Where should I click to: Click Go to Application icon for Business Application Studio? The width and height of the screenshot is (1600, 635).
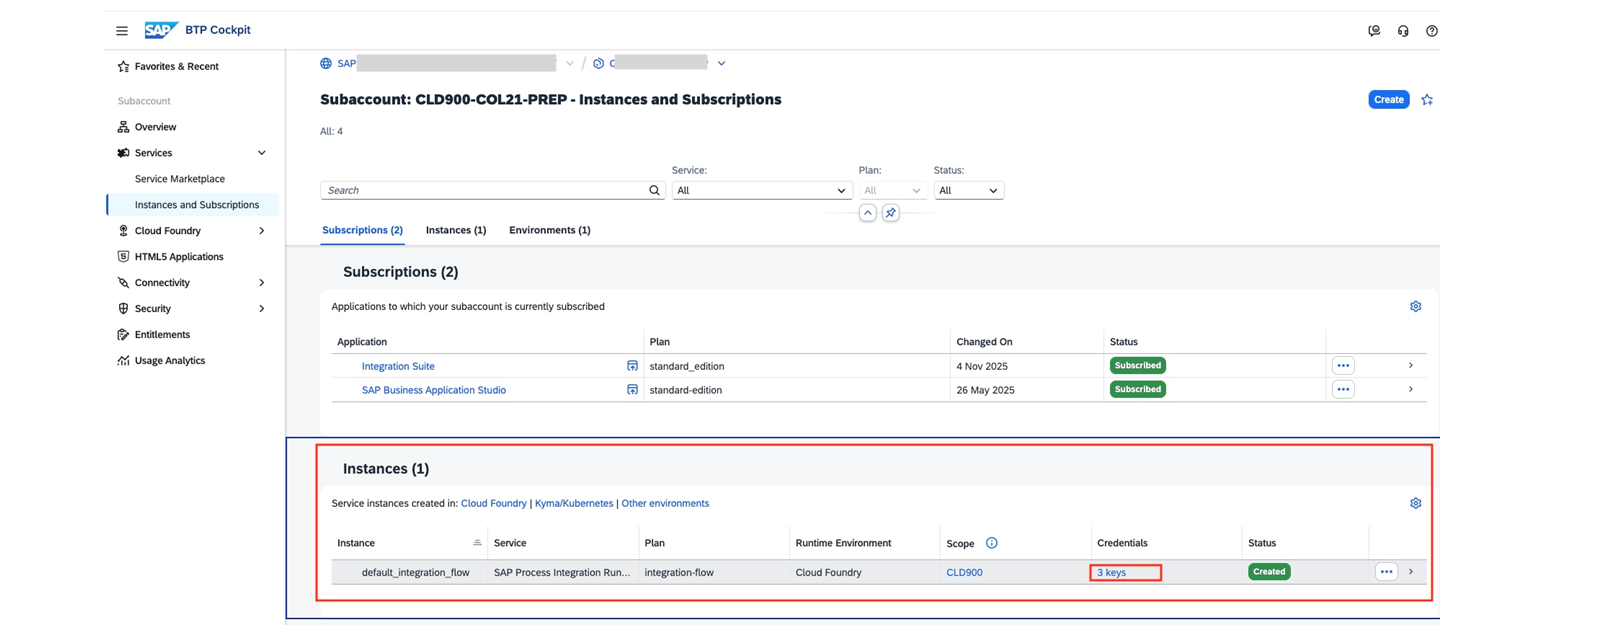pos(632,390)
